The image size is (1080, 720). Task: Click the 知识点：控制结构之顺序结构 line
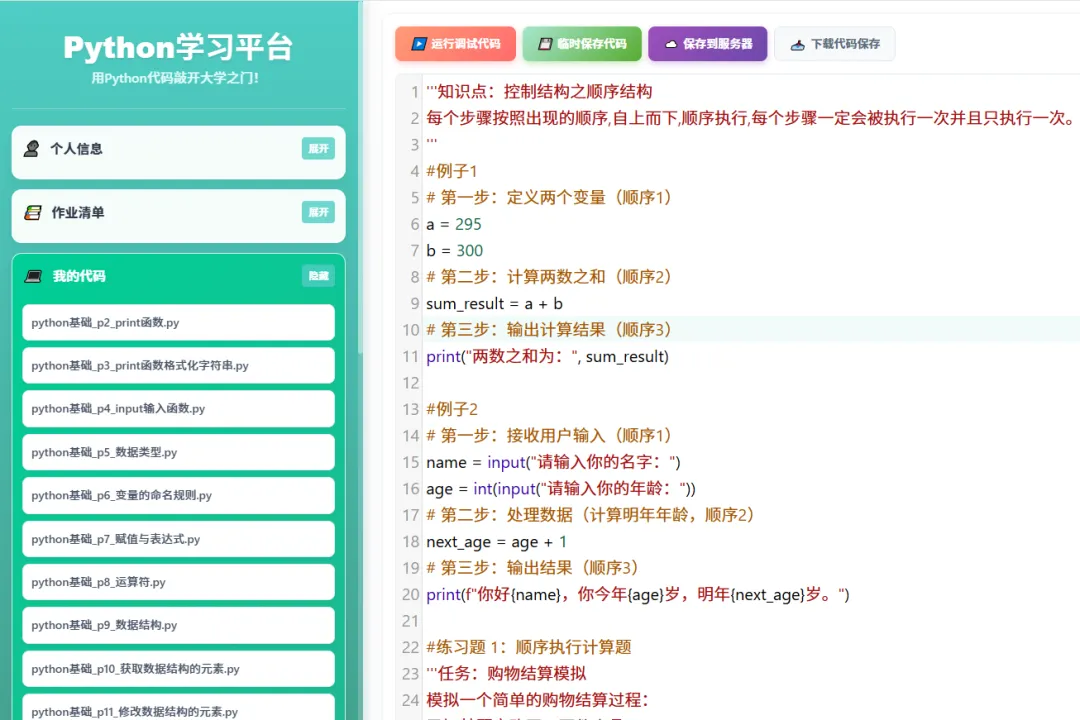click(x=539, y=92)
